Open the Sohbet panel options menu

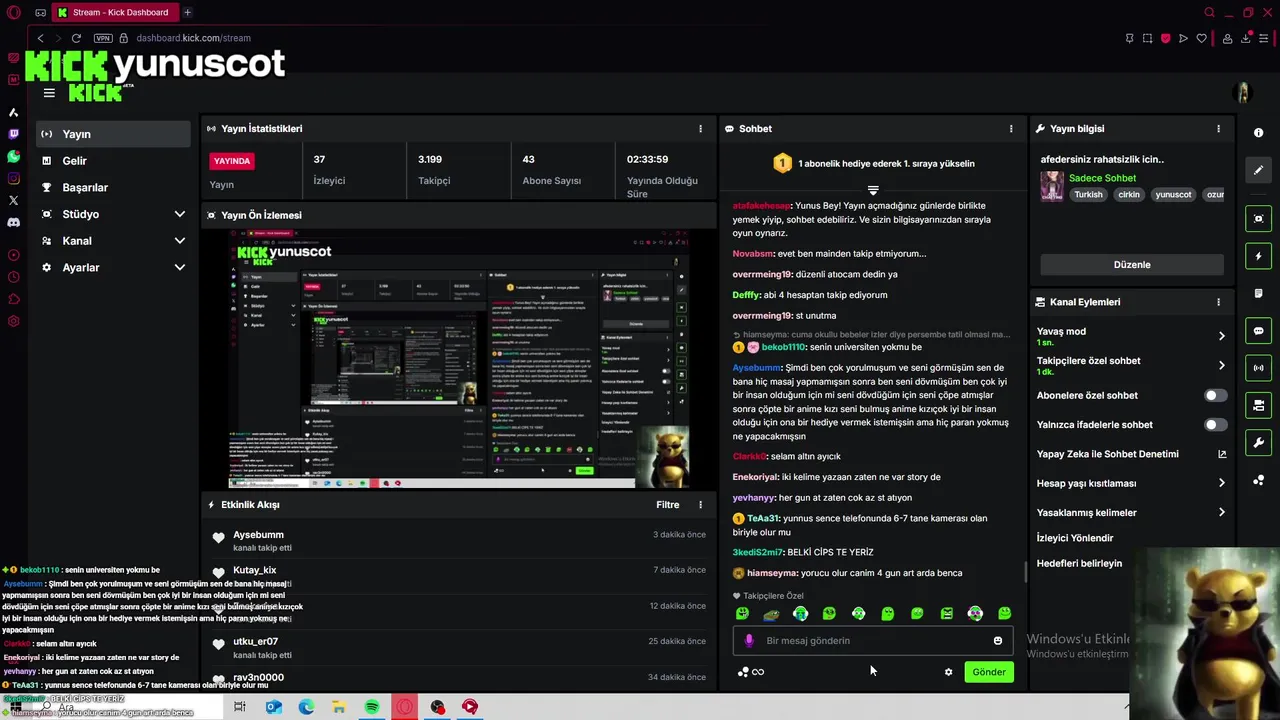pyautogui.click(x=1011, y=129)
